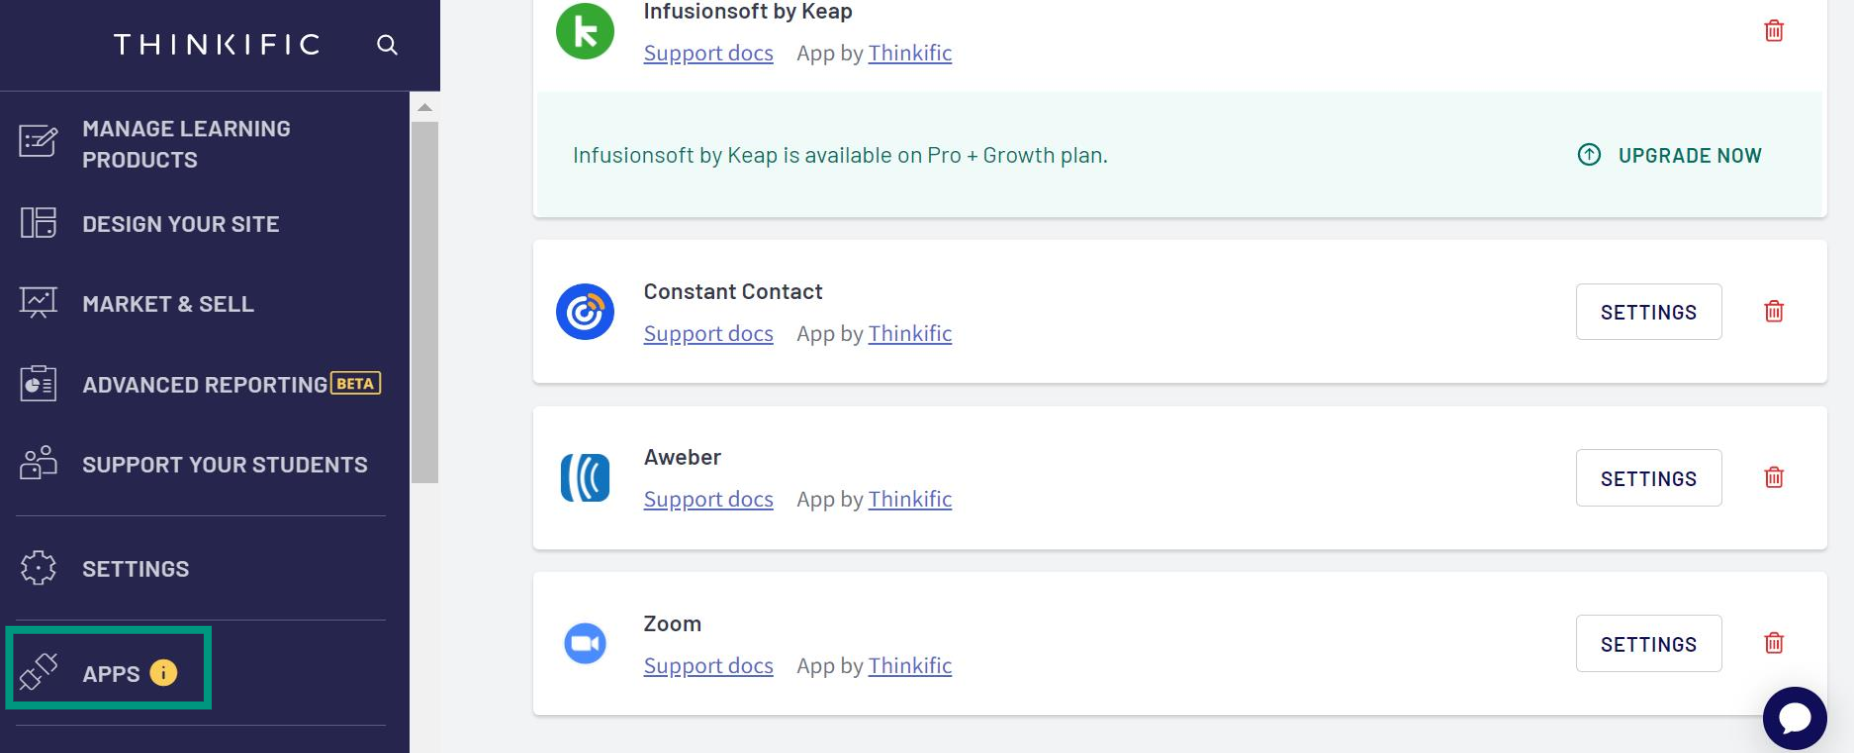1854x753 pixels.
Task: Click Upgrade Now for Infusionsoft
Action: pyautogui.click(x=1669, y=155)
